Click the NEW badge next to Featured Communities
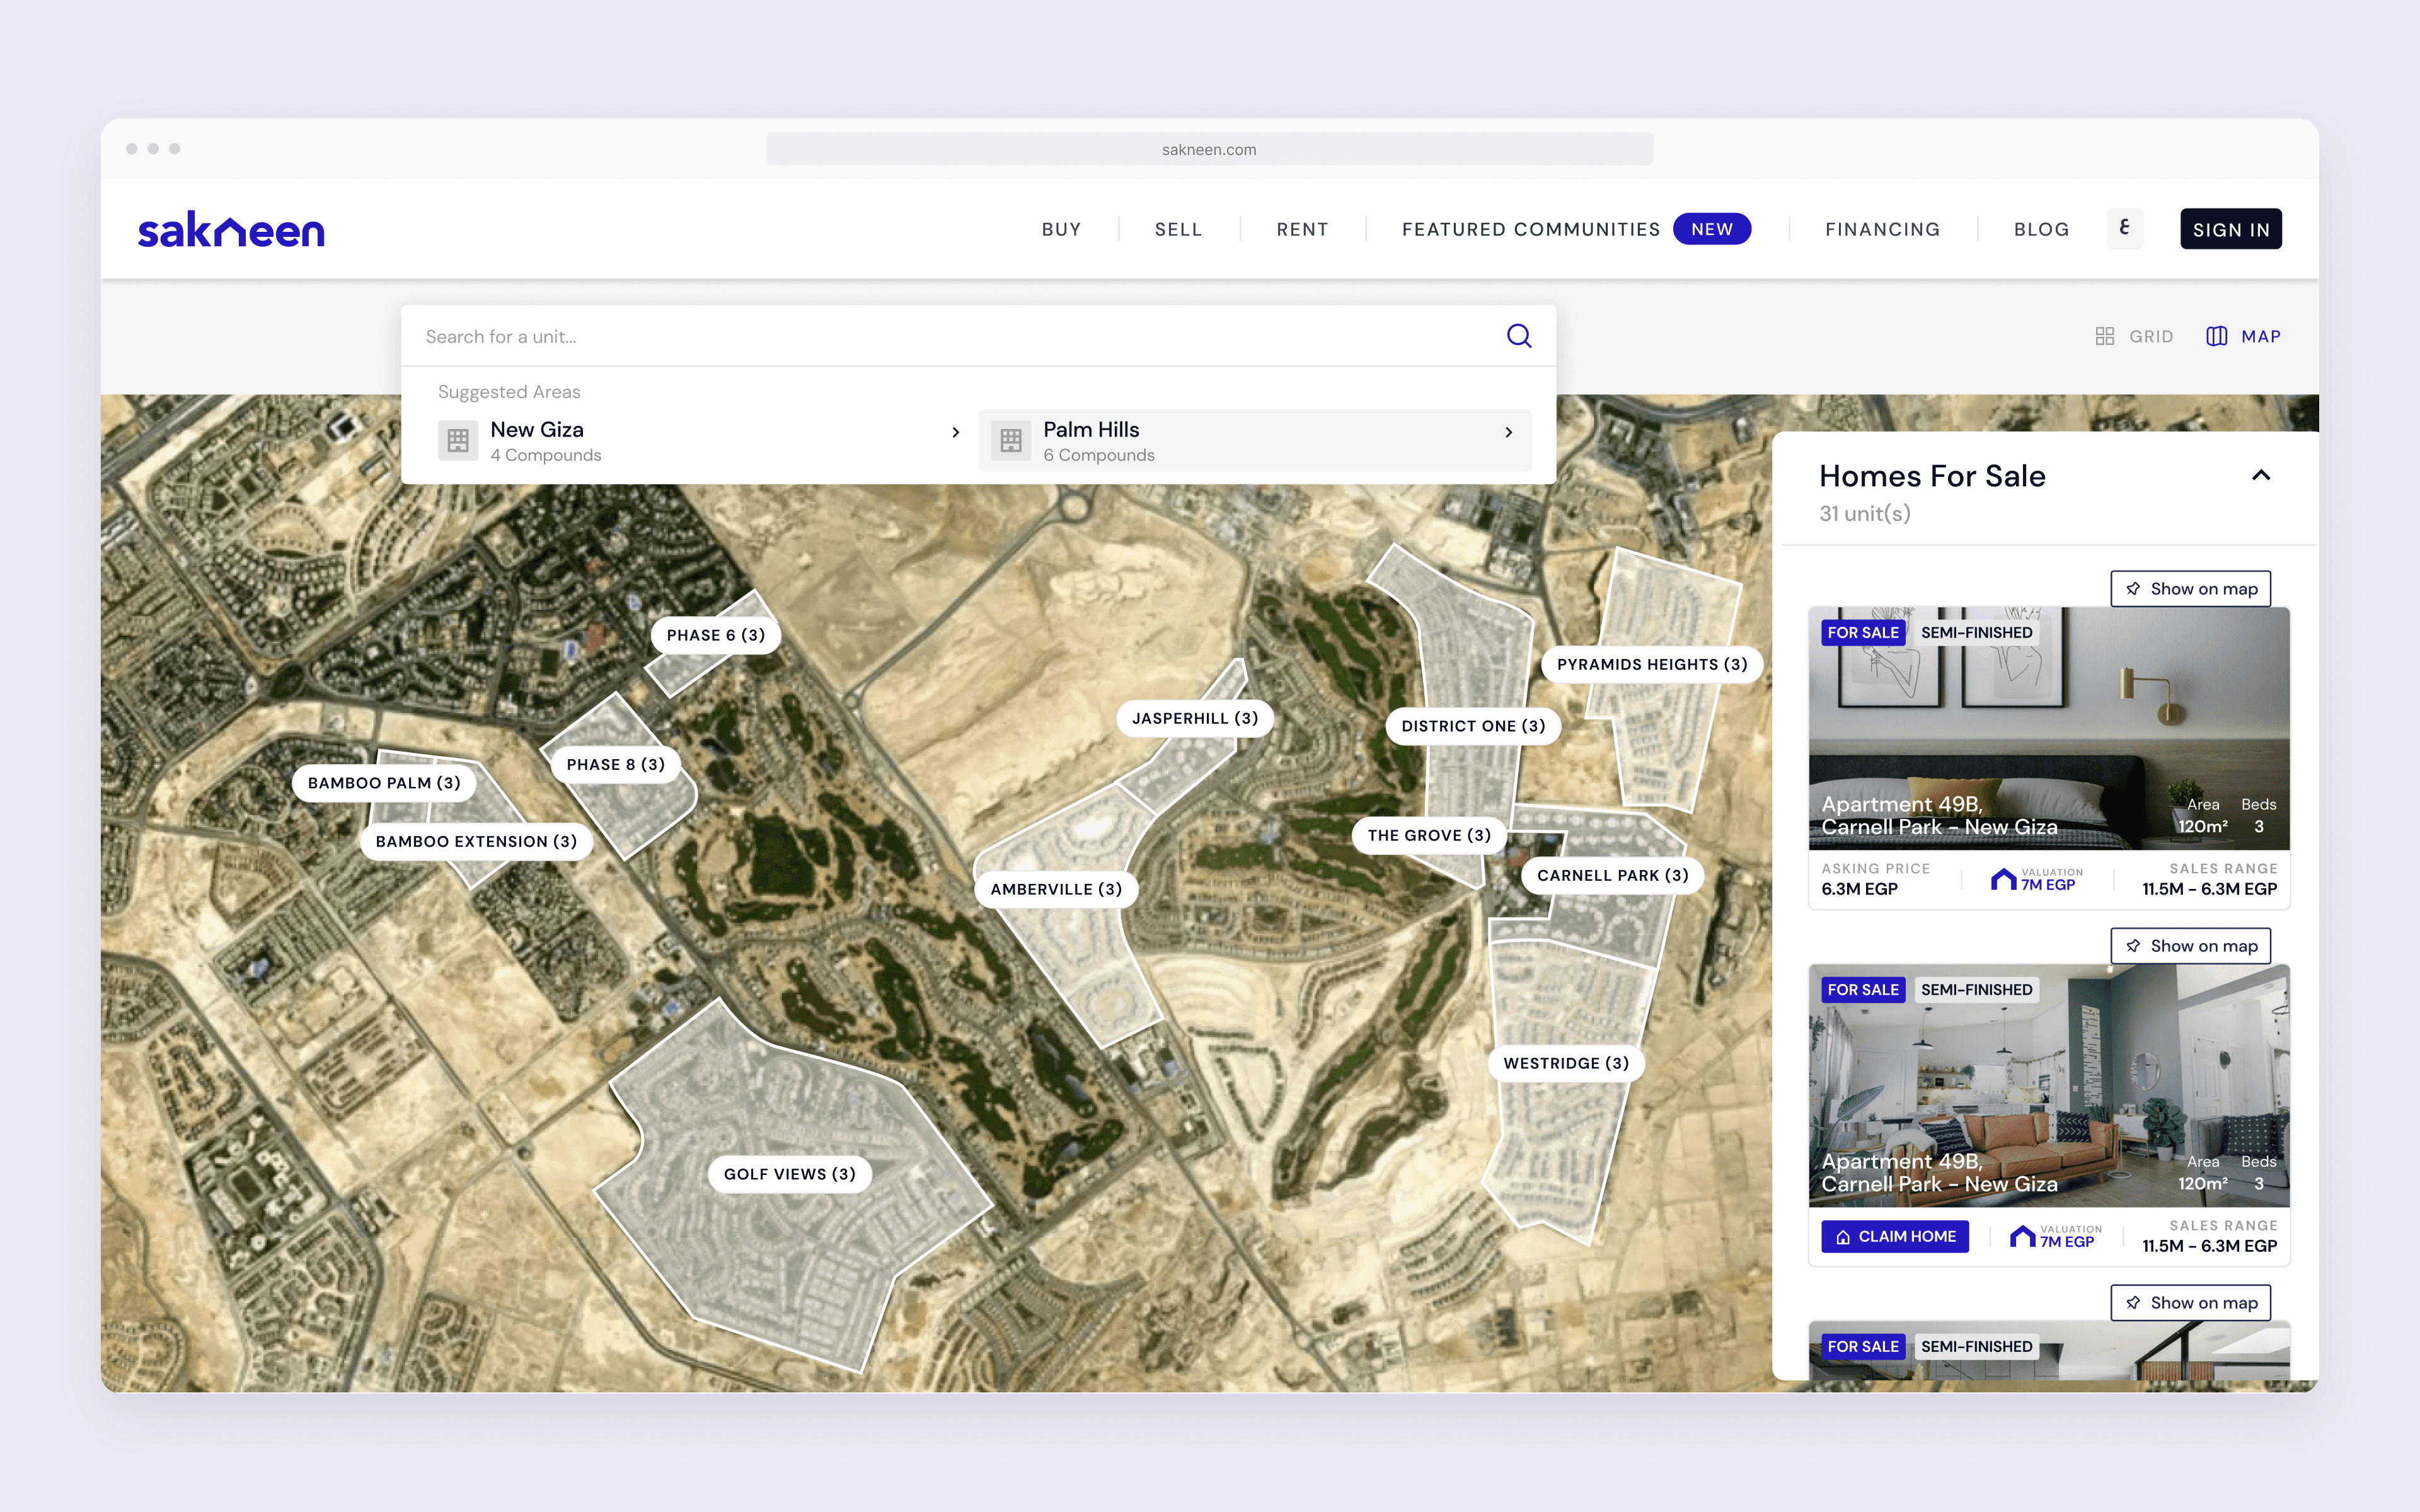Viewport: 2420px width, 1512px height. click(x=1712, y=229)
